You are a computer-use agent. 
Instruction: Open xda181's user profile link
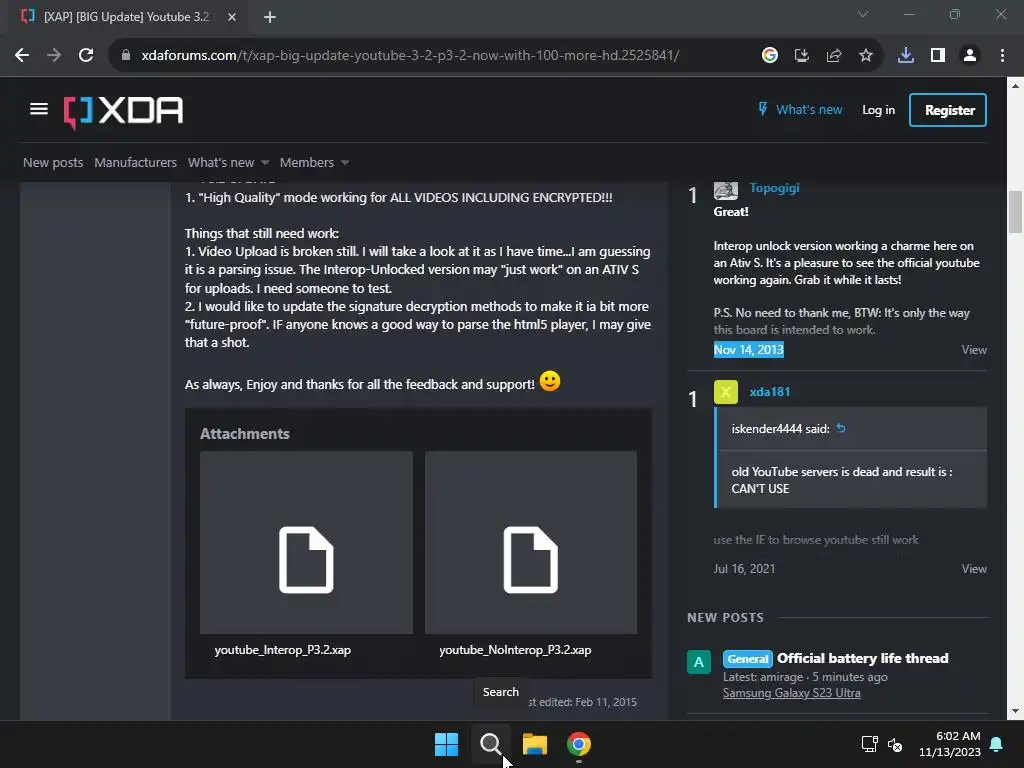[769, 392]
